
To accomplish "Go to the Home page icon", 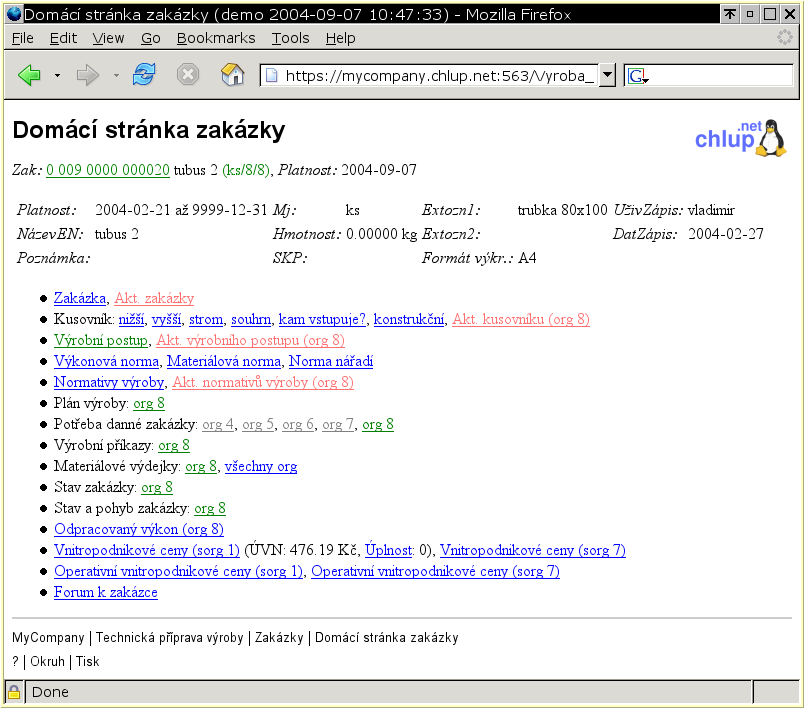I will pyautogui.click(x=232, y=75).
